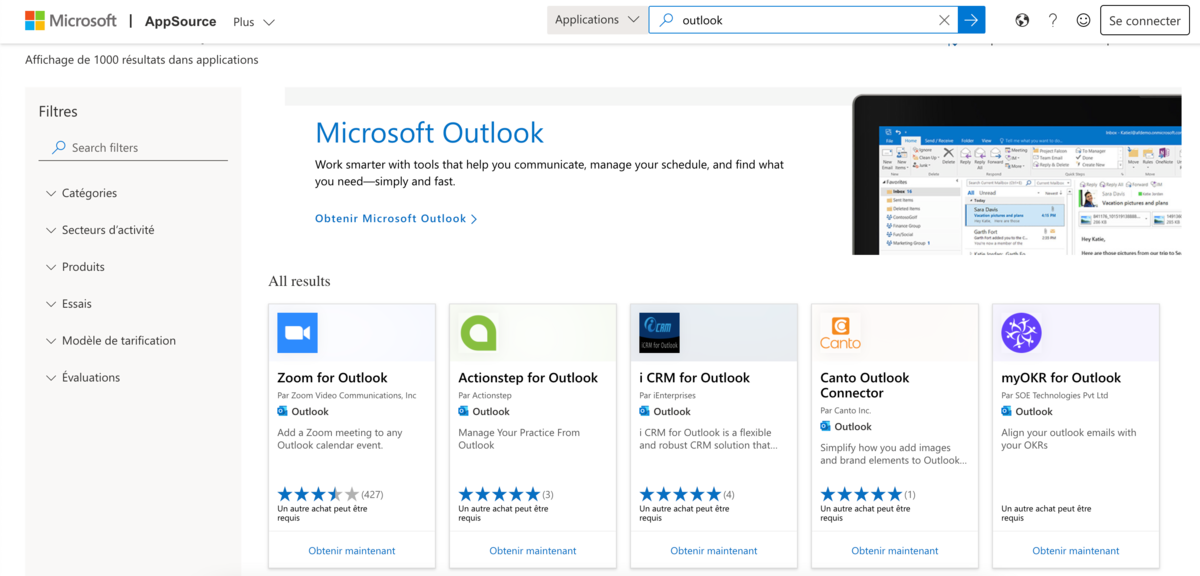Click Outlook product icon on myOKR card

[1007, 411]
